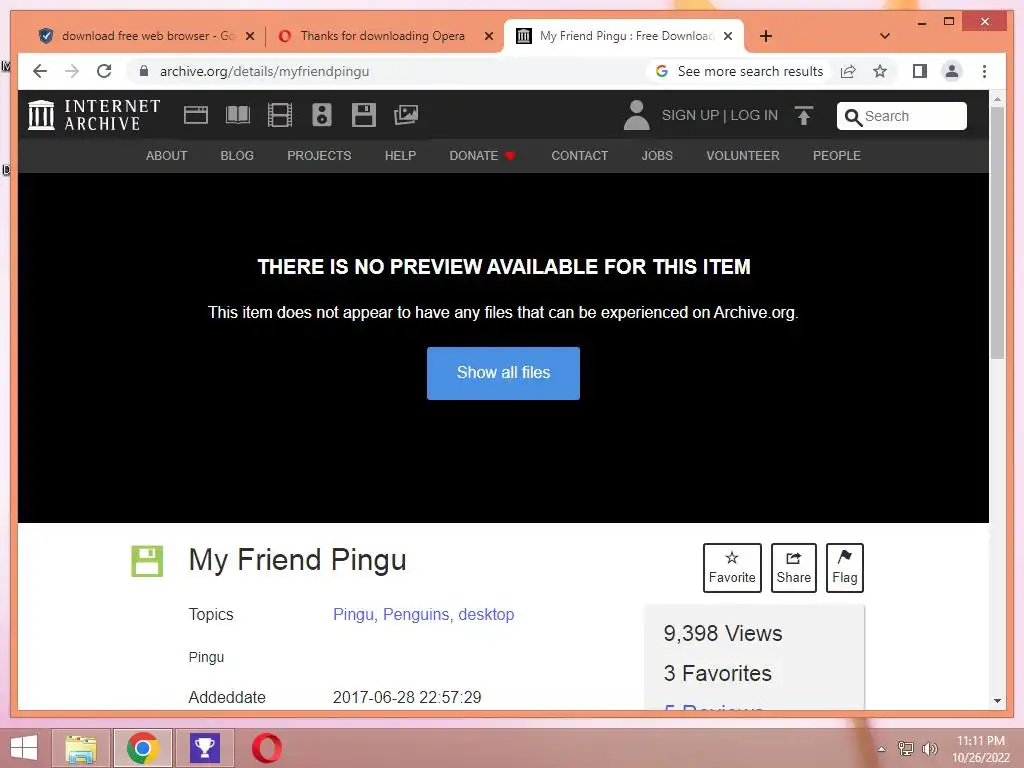
Task: Click the browser forward arrow
Action: (72, 71)
